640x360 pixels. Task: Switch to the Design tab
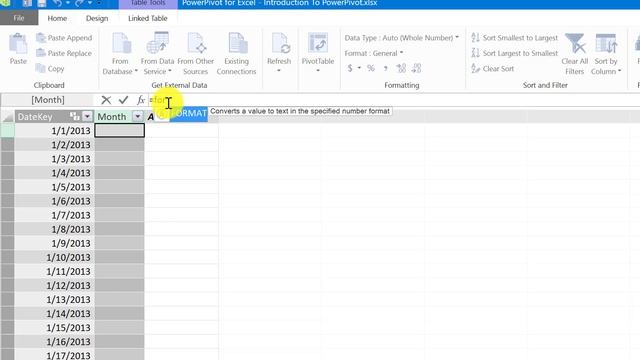click(97, 18)
